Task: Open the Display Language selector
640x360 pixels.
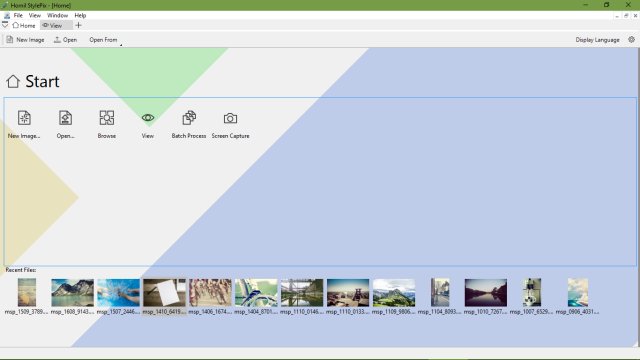Action: tap(598, 40)
